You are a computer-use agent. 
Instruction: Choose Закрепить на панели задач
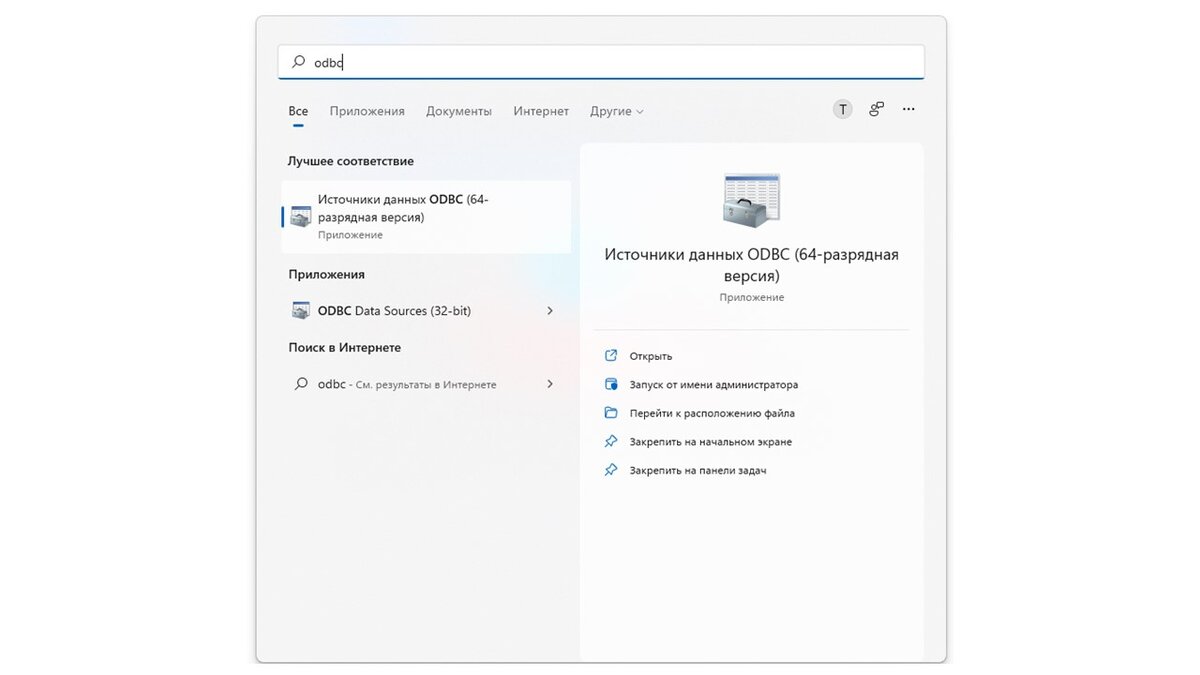(697, 470)
